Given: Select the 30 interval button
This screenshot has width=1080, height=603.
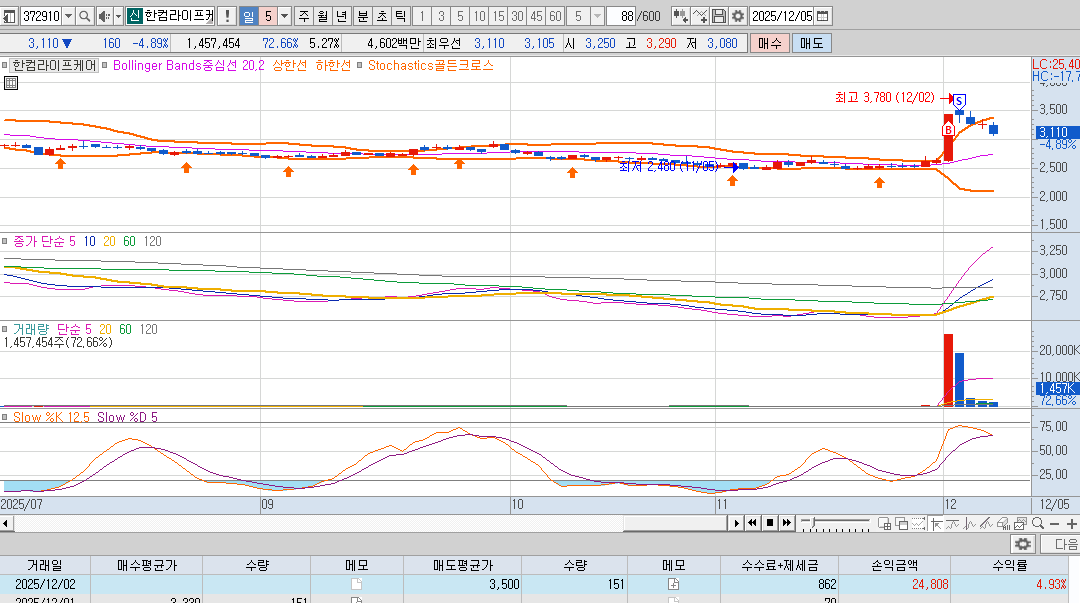Looking at the screenshot, I should tap(517, 16).
